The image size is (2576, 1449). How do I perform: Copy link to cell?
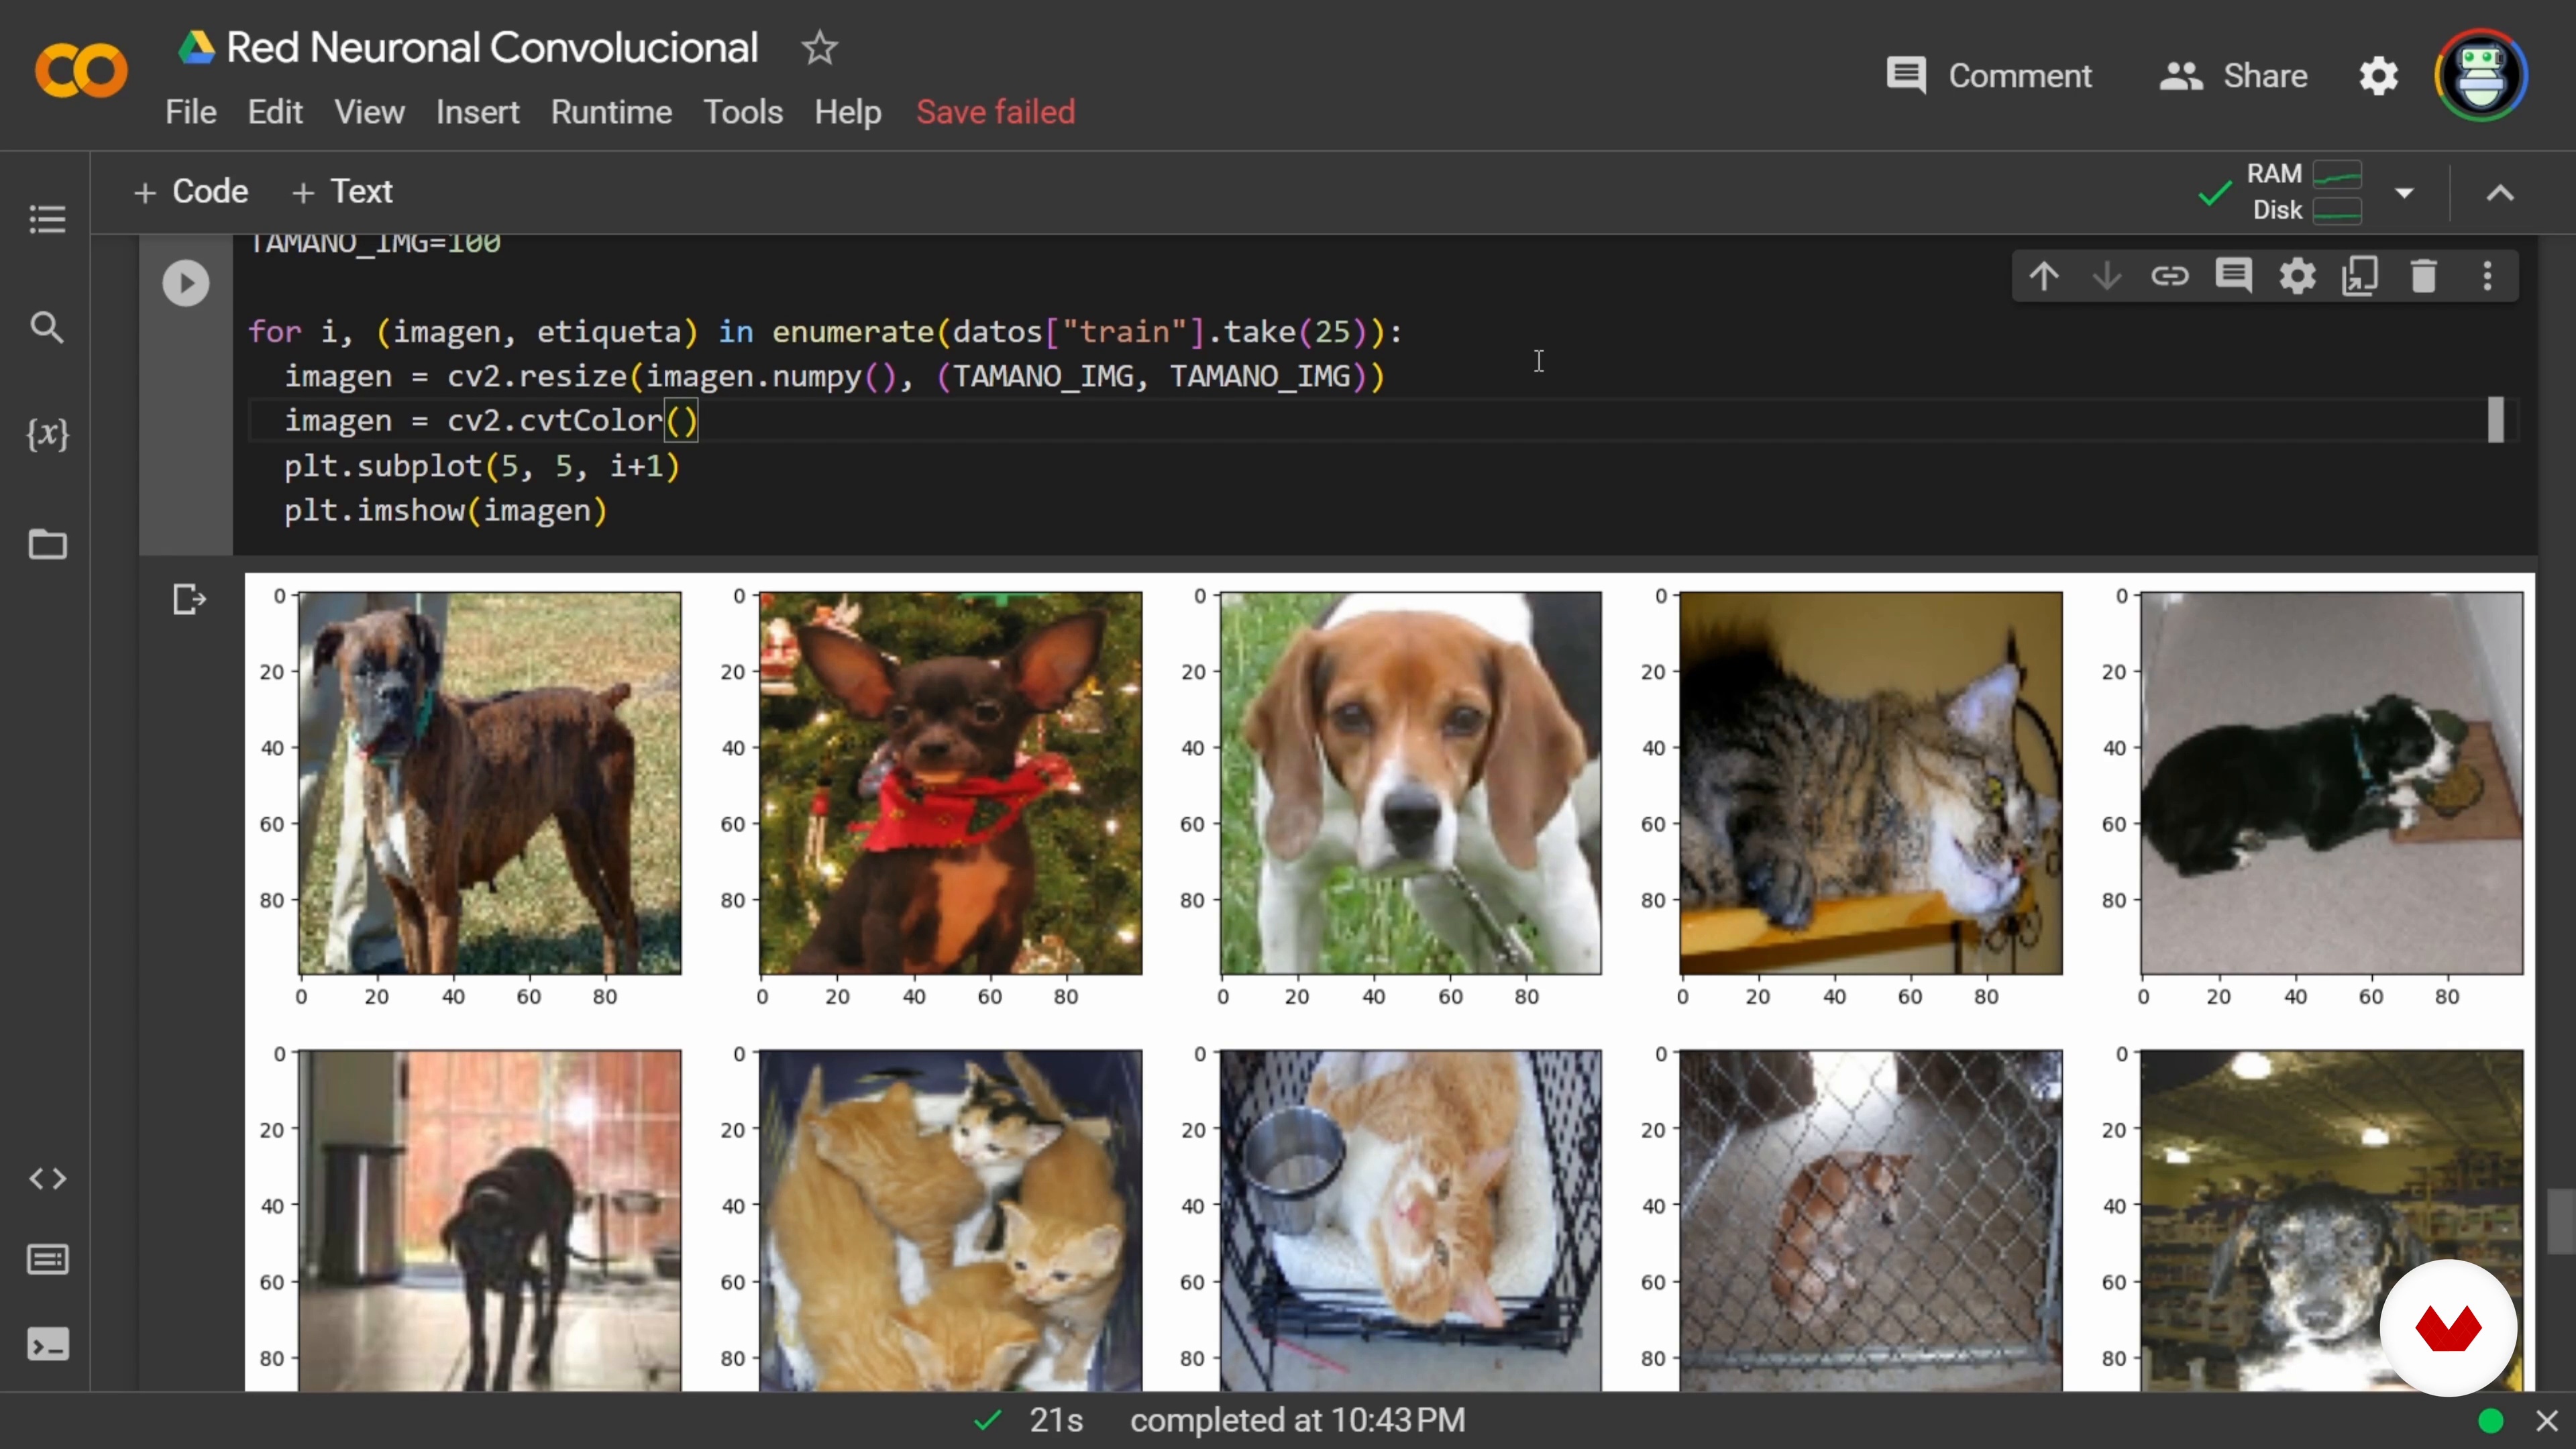pyautogui.click(x=2170, y=276)
